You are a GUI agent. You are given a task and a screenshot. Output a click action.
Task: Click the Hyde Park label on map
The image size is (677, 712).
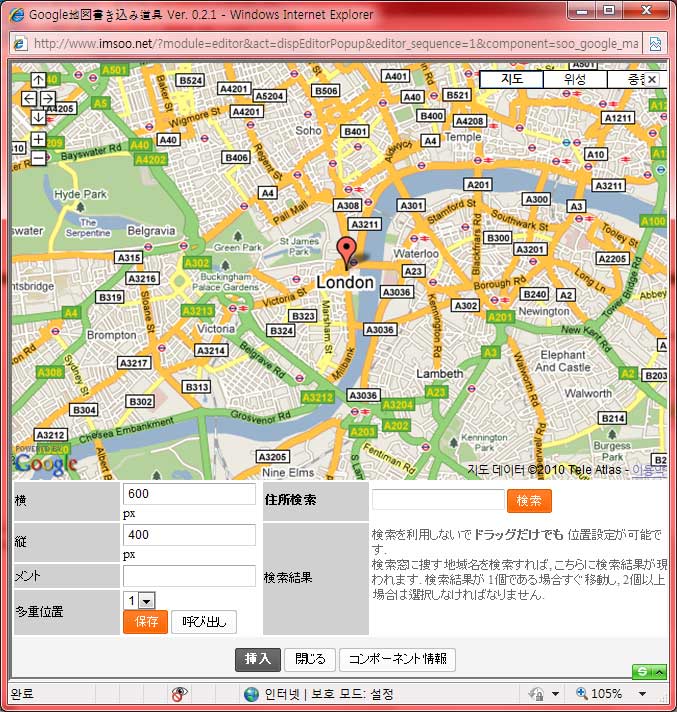click(80, 194)
